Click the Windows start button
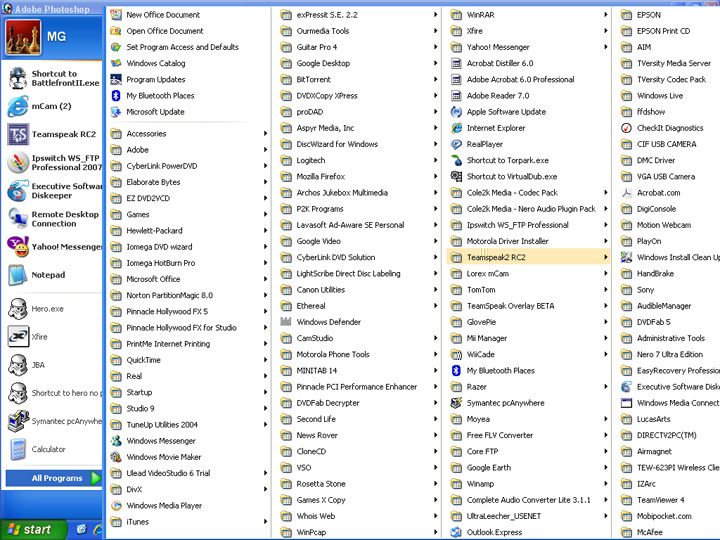The image size is (720, 540). (32, 529)
